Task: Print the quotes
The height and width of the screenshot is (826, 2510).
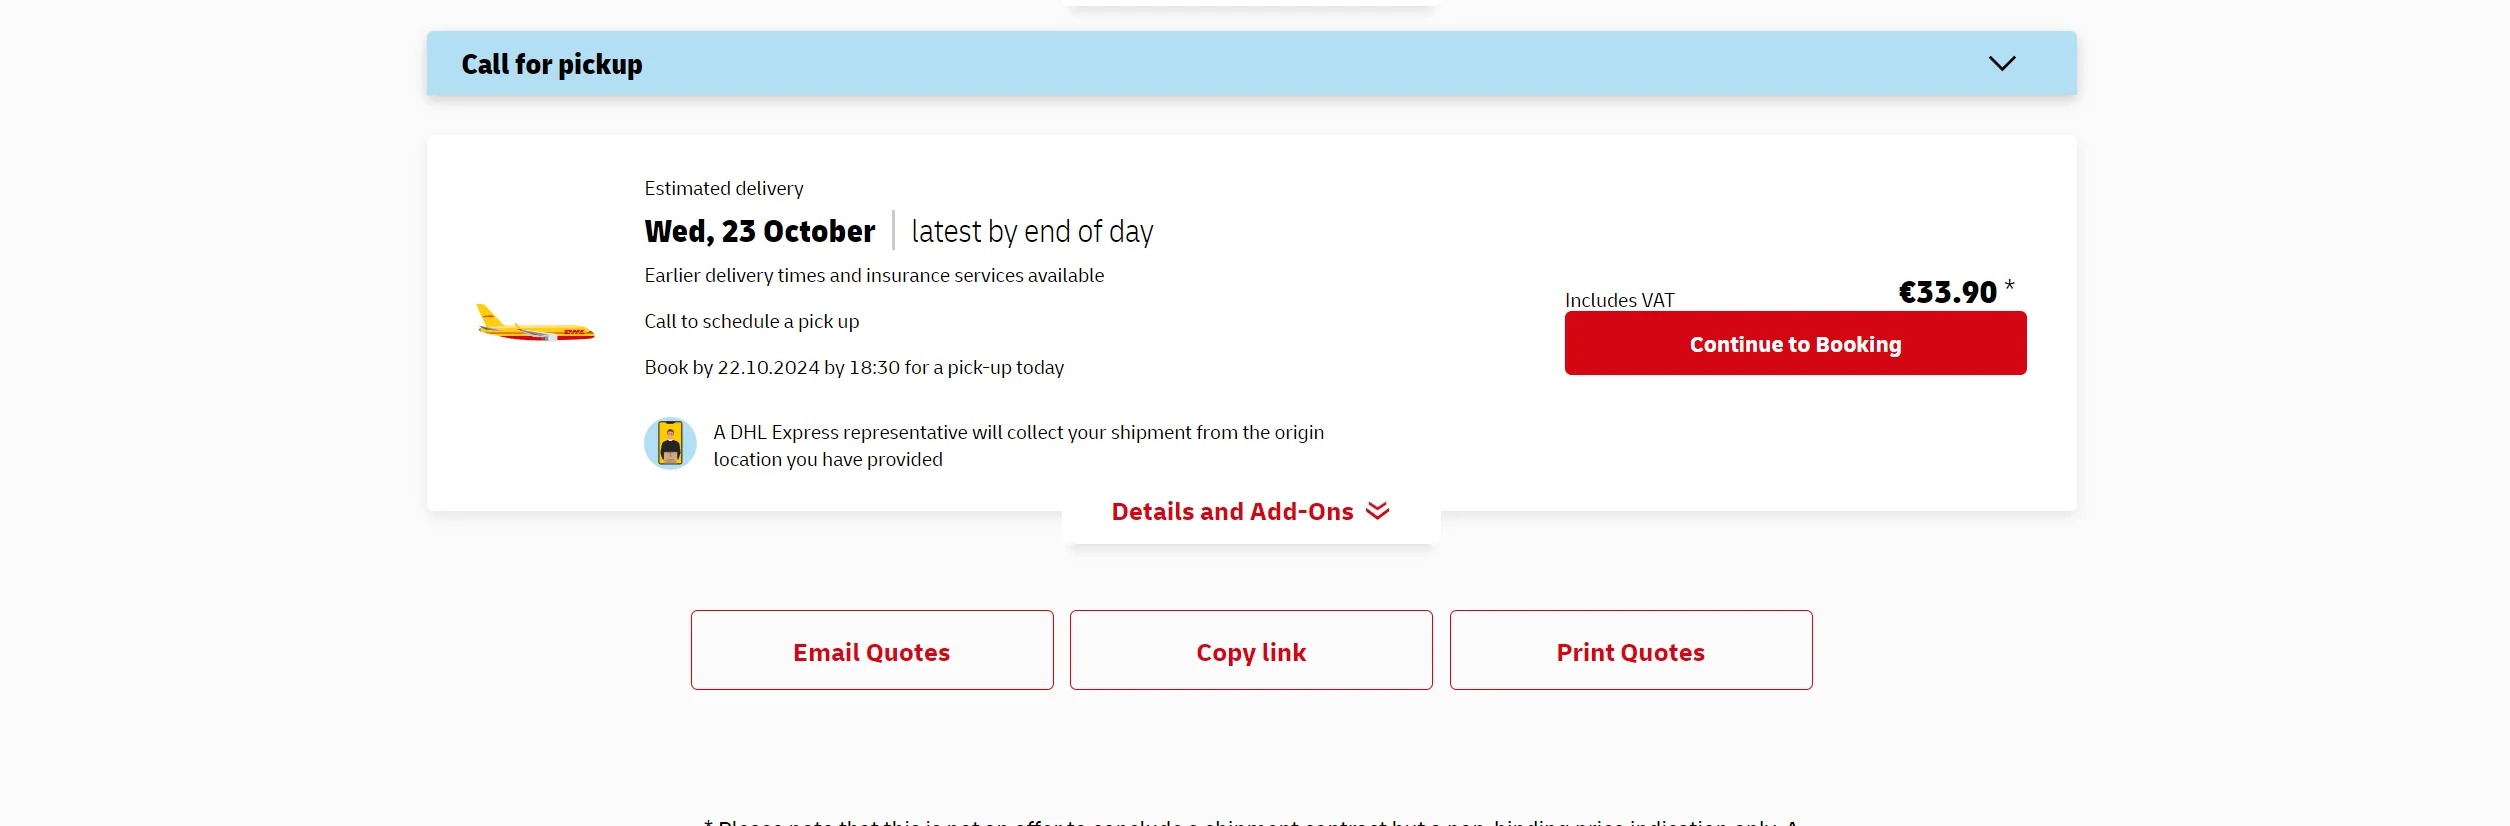Action: pyautogui.click(x=1630, y=651)
